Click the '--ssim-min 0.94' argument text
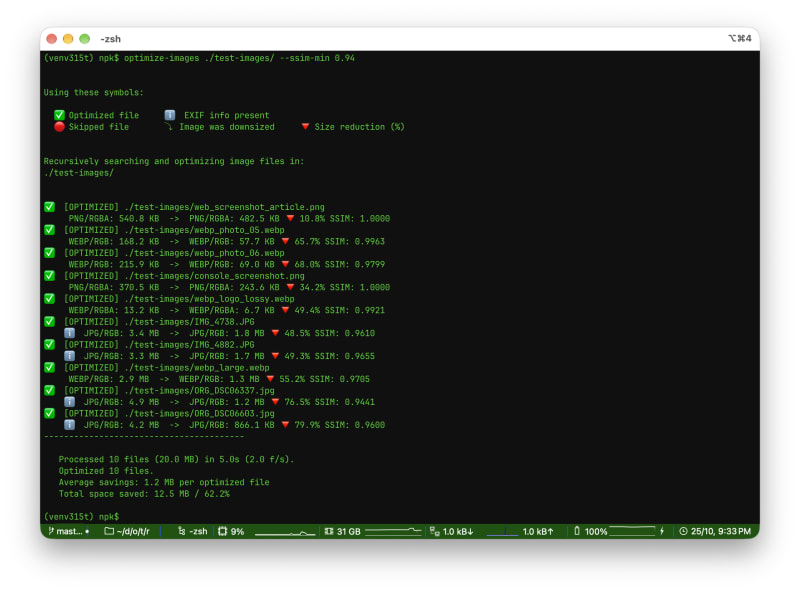The image size is (800, 592). [x=317, y=58]
